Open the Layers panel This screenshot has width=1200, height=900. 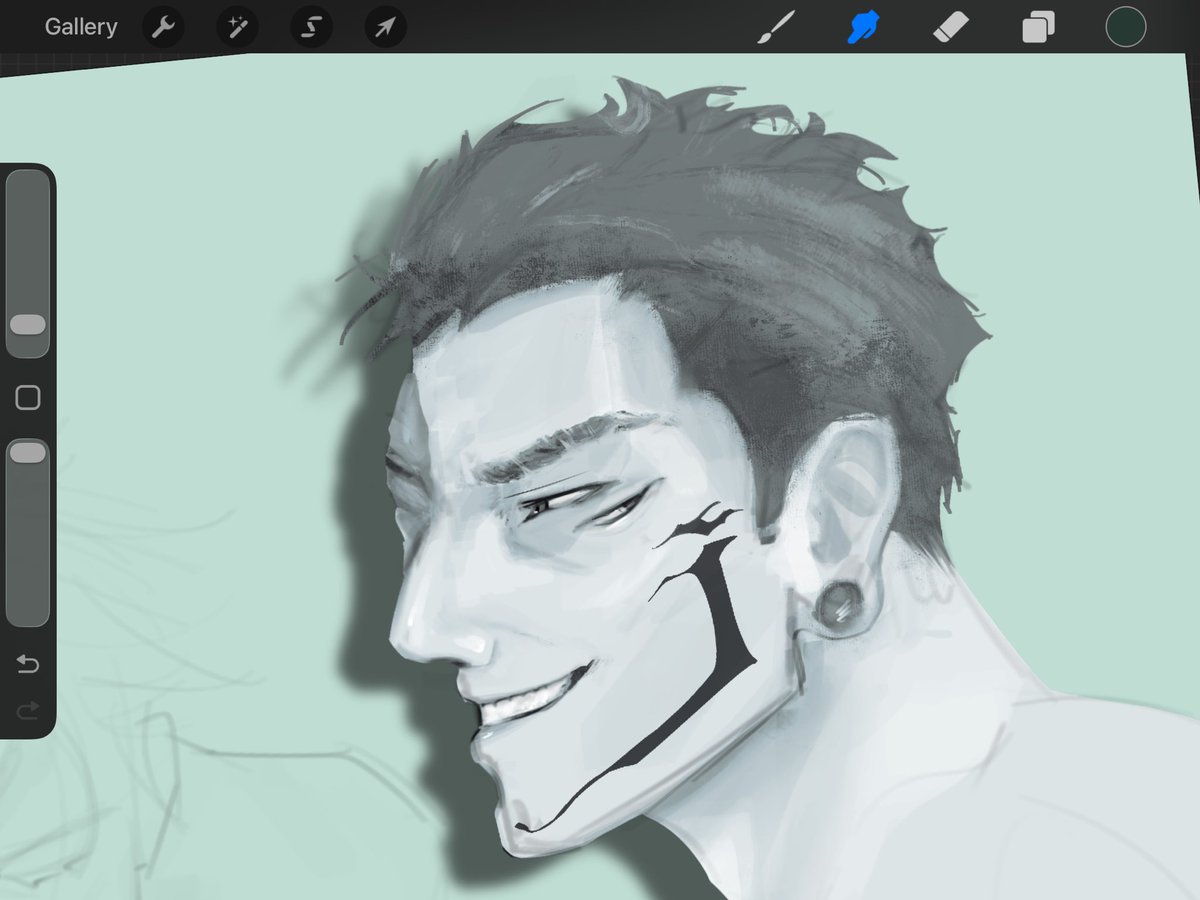click(1038, 28)
